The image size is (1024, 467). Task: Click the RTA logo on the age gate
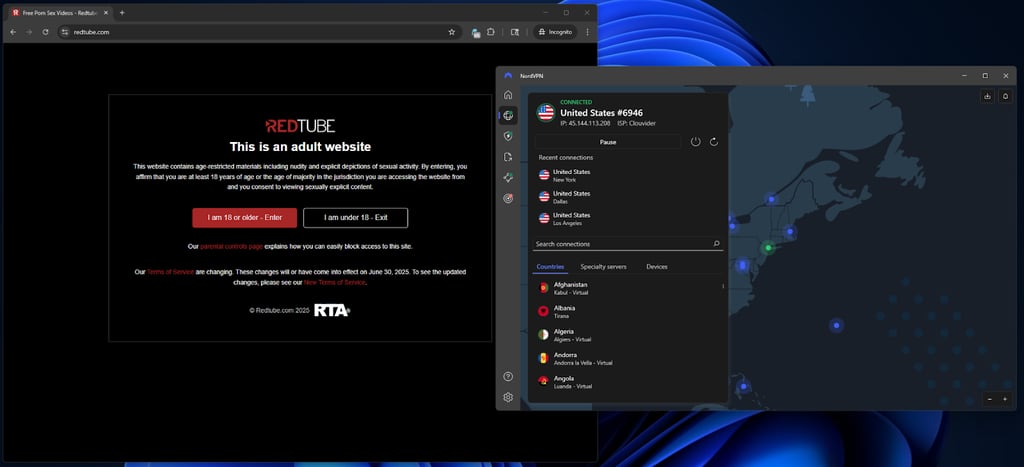[x=332, y=310]
